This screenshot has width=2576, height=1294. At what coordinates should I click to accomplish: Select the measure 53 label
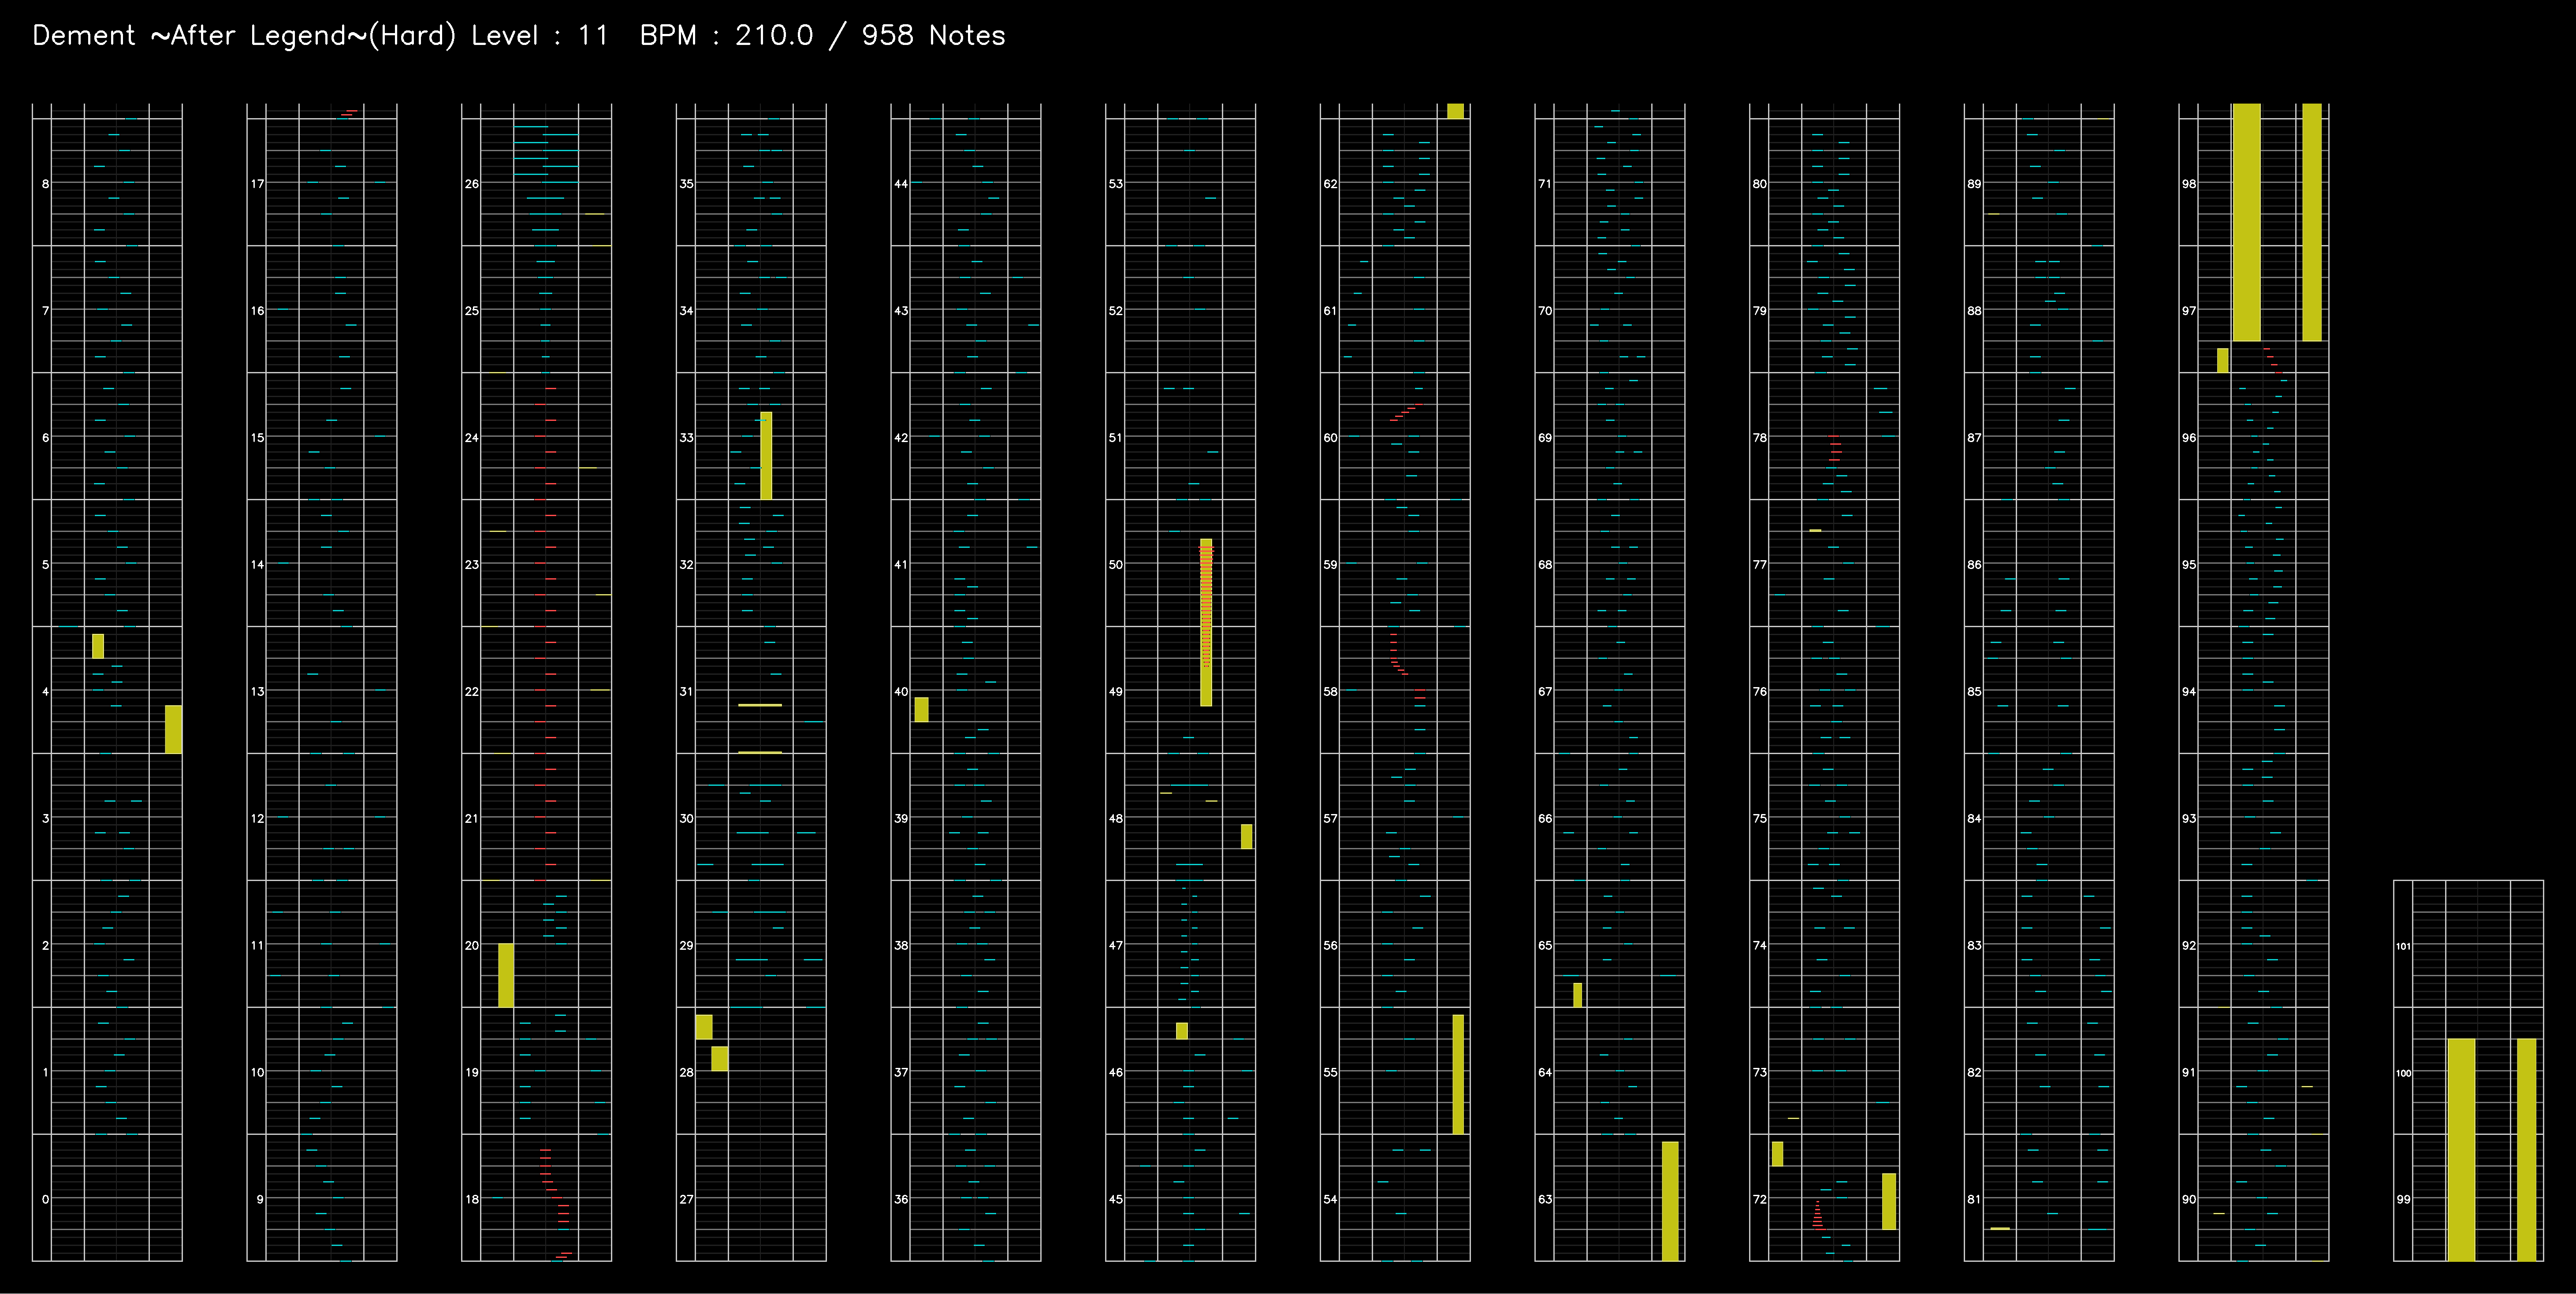[x=1116, y=184]
